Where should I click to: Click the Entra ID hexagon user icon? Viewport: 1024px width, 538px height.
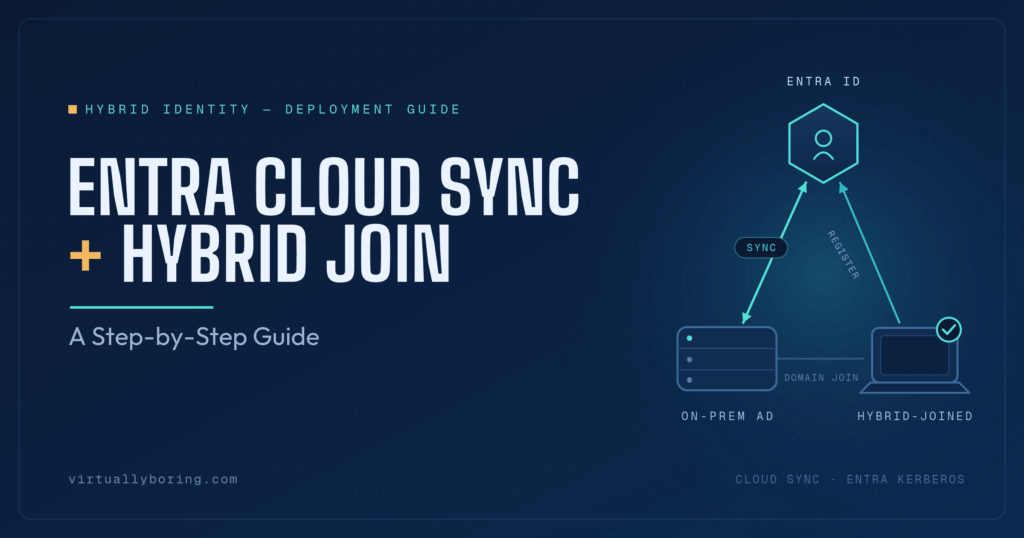pyautogui.click(x=823, y=143)
